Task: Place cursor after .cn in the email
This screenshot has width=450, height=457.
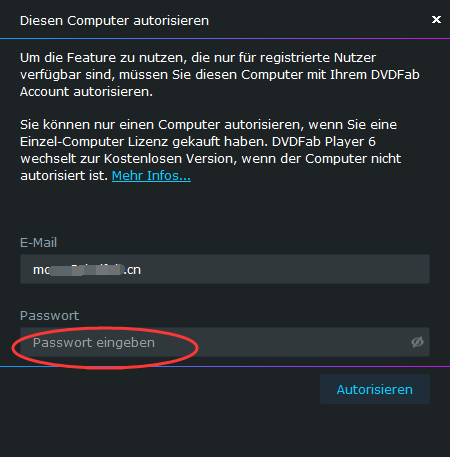Action: tap(142, 270)
